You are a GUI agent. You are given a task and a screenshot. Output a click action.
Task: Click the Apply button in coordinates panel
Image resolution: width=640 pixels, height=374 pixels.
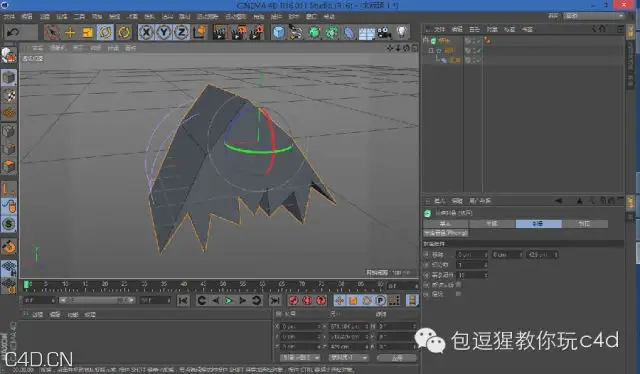click(397, 358)
